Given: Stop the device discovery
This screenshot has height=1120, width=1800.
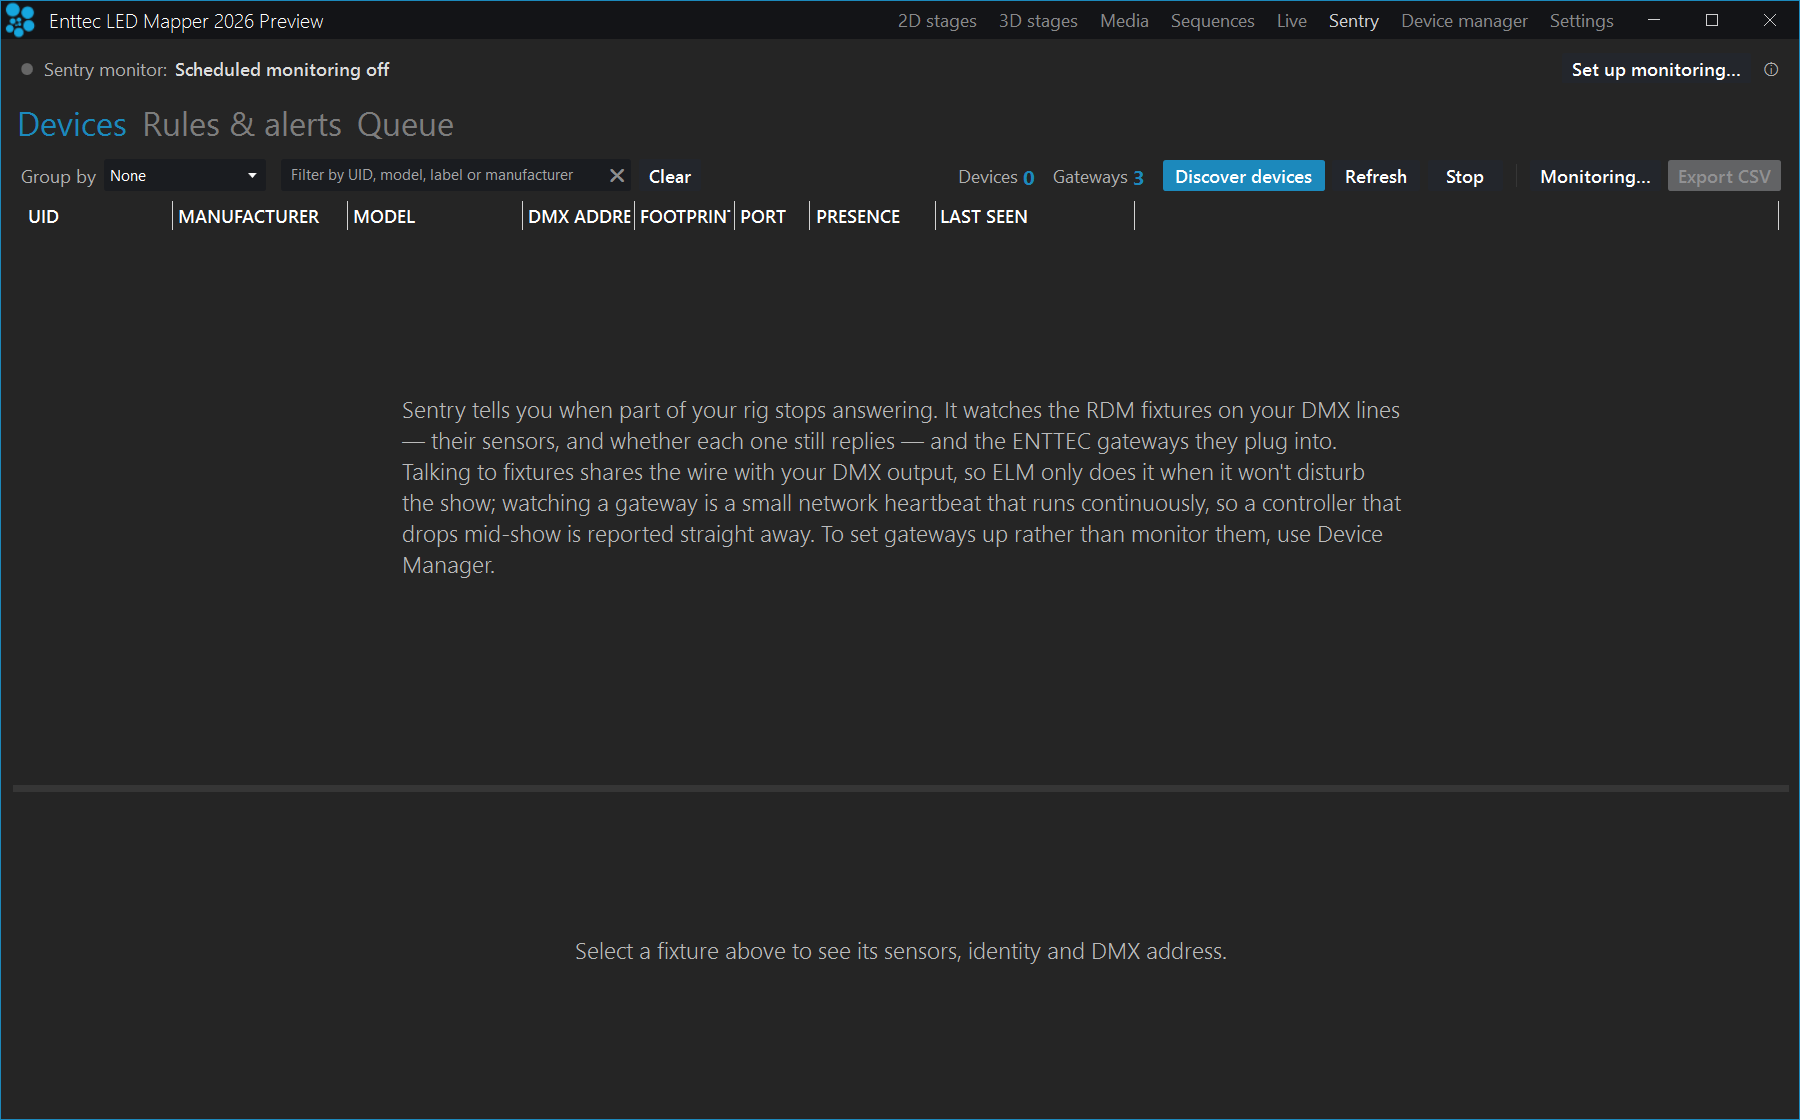Looking at the screenshot, I should (1464, 176).
